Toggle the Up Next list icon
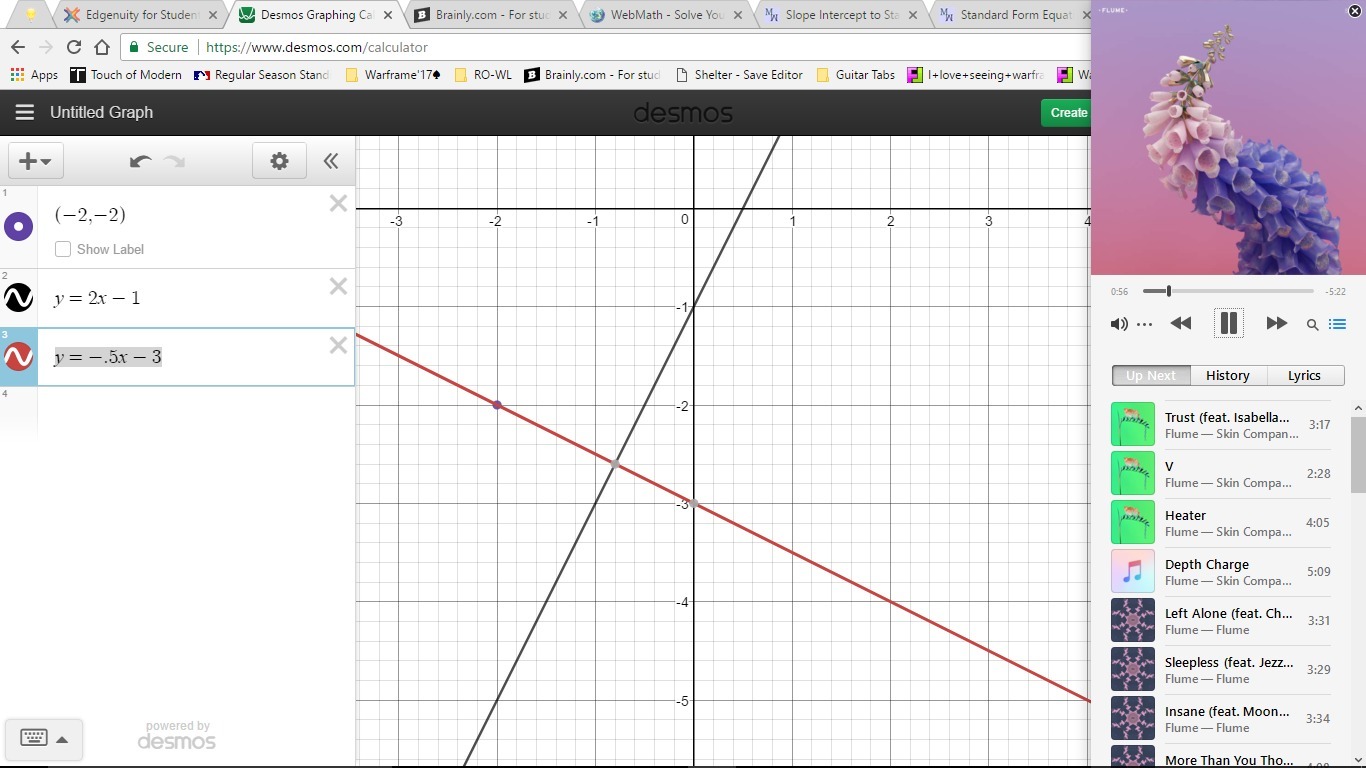This screenshot has height=768, width=1366. pyautogui.click(x=1338, y=324)
